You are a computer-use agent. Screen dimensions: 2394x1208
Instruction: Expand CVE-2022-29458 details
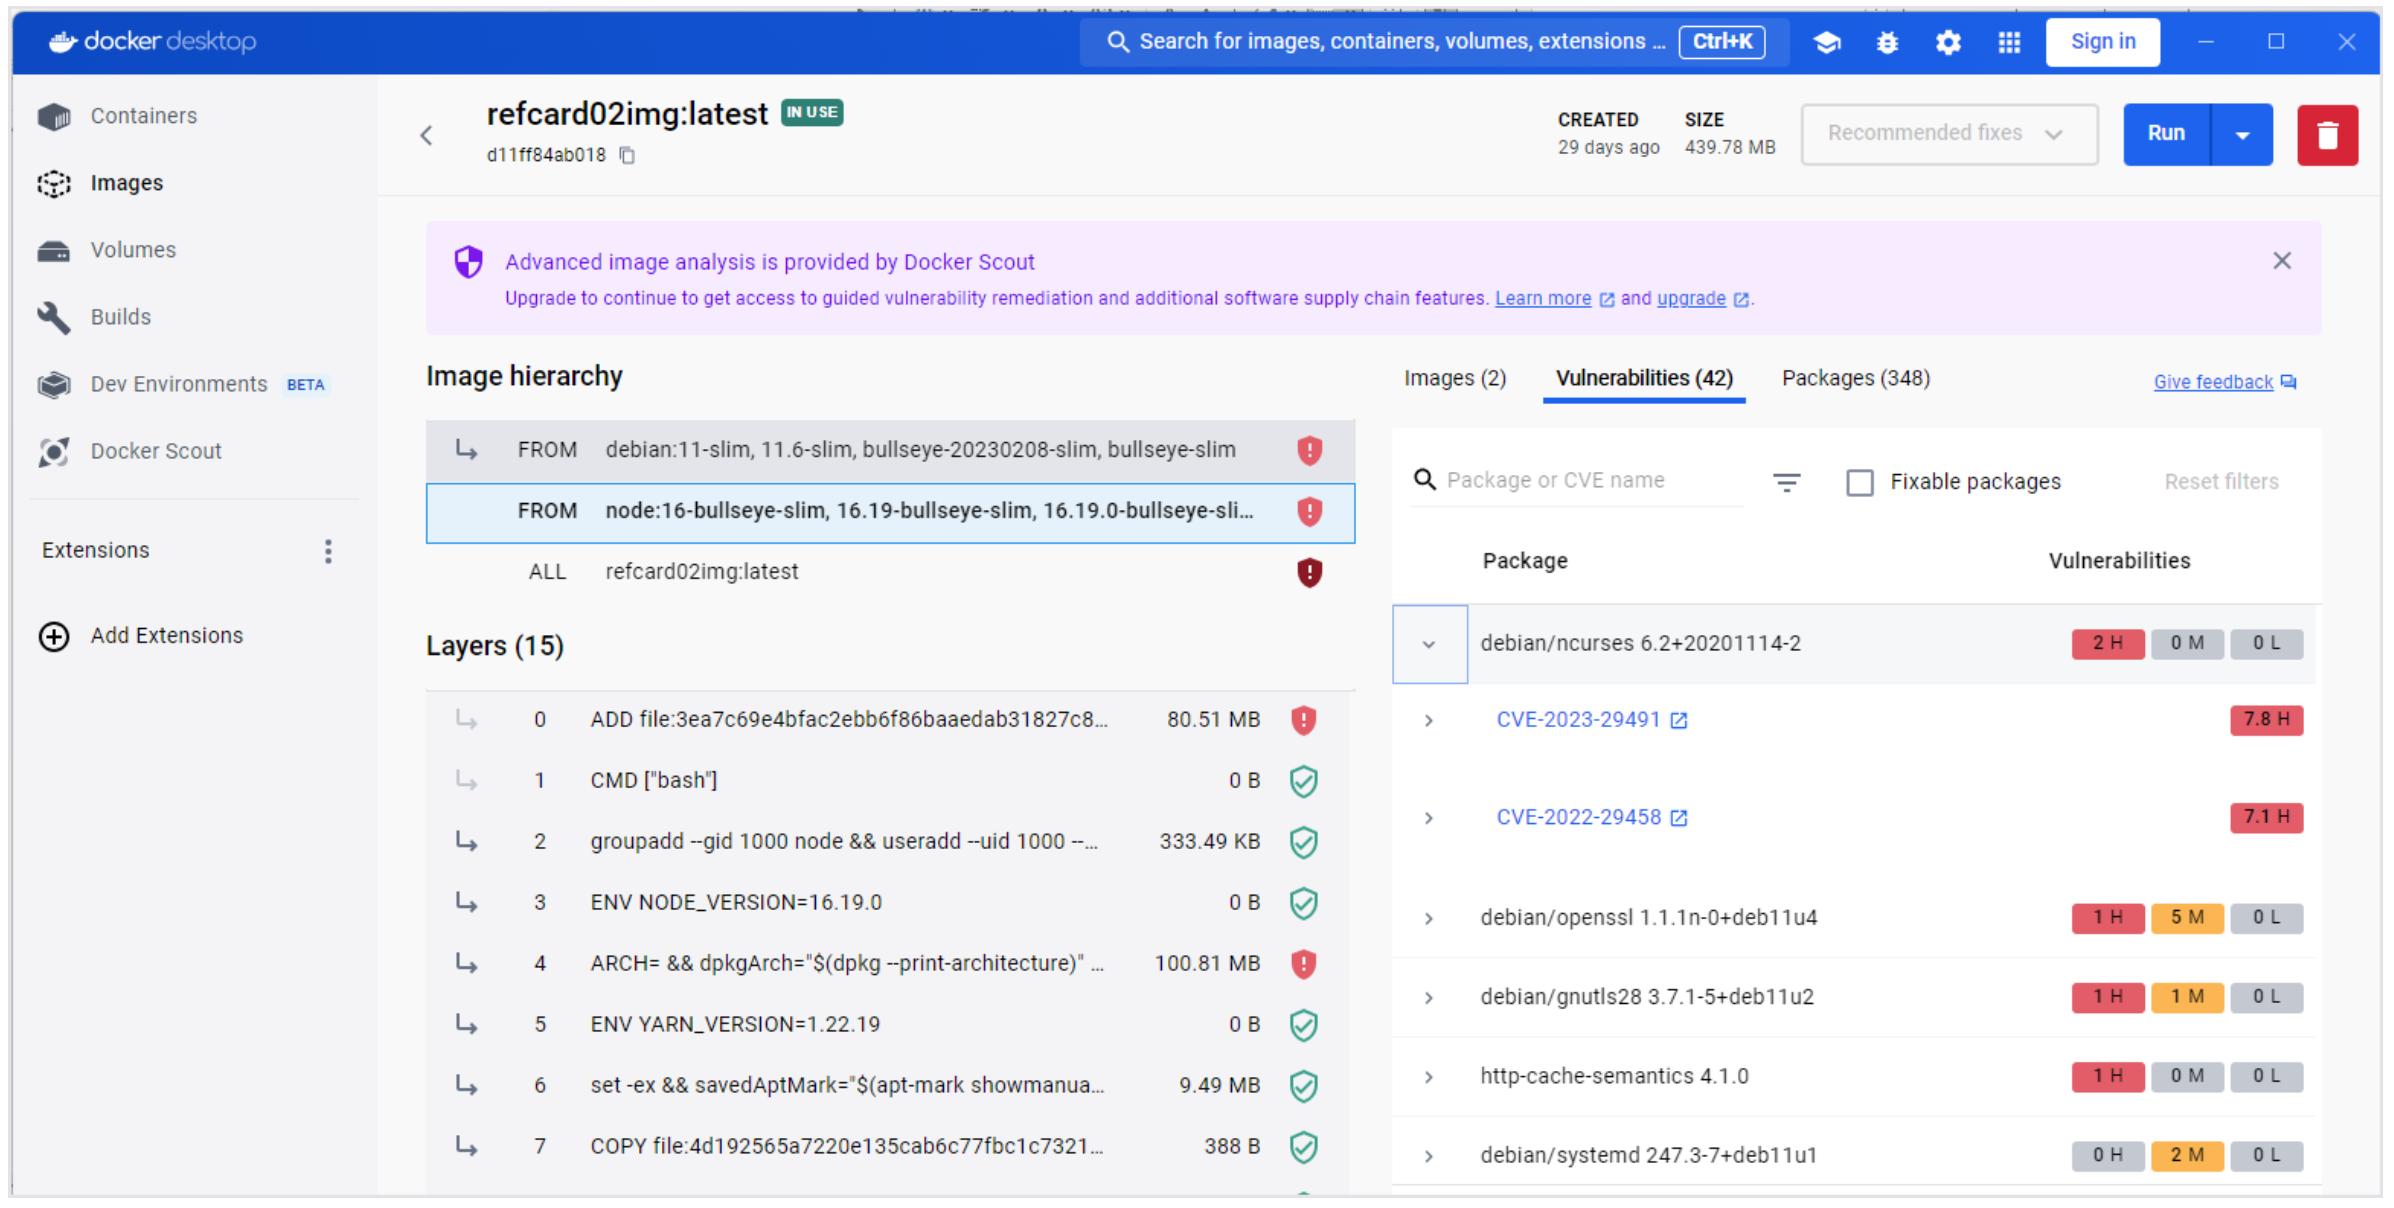tap(1429, 818)
